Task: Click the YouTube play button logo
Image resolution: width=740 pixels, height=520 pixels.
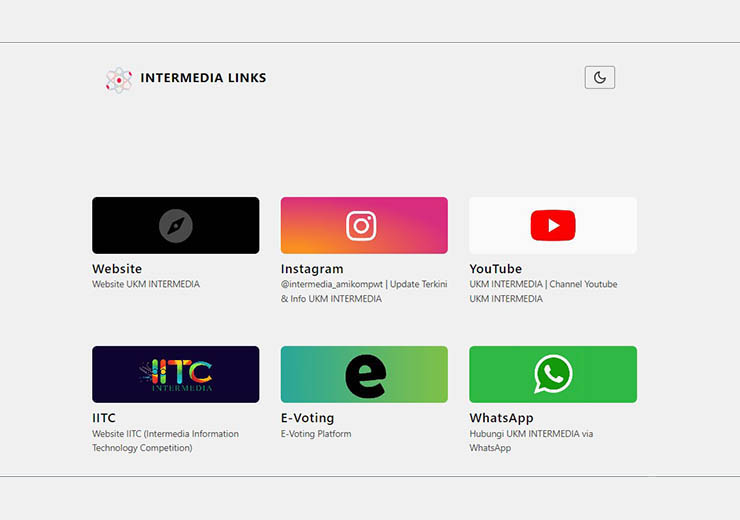Action: tap(553, 225)
